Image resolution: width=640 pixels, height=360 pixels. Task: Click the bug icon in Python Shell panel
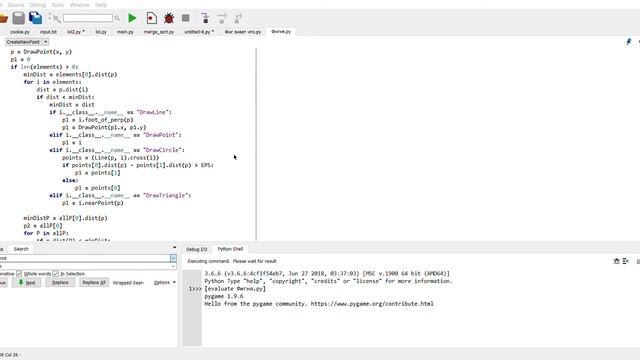click(616, 261)
